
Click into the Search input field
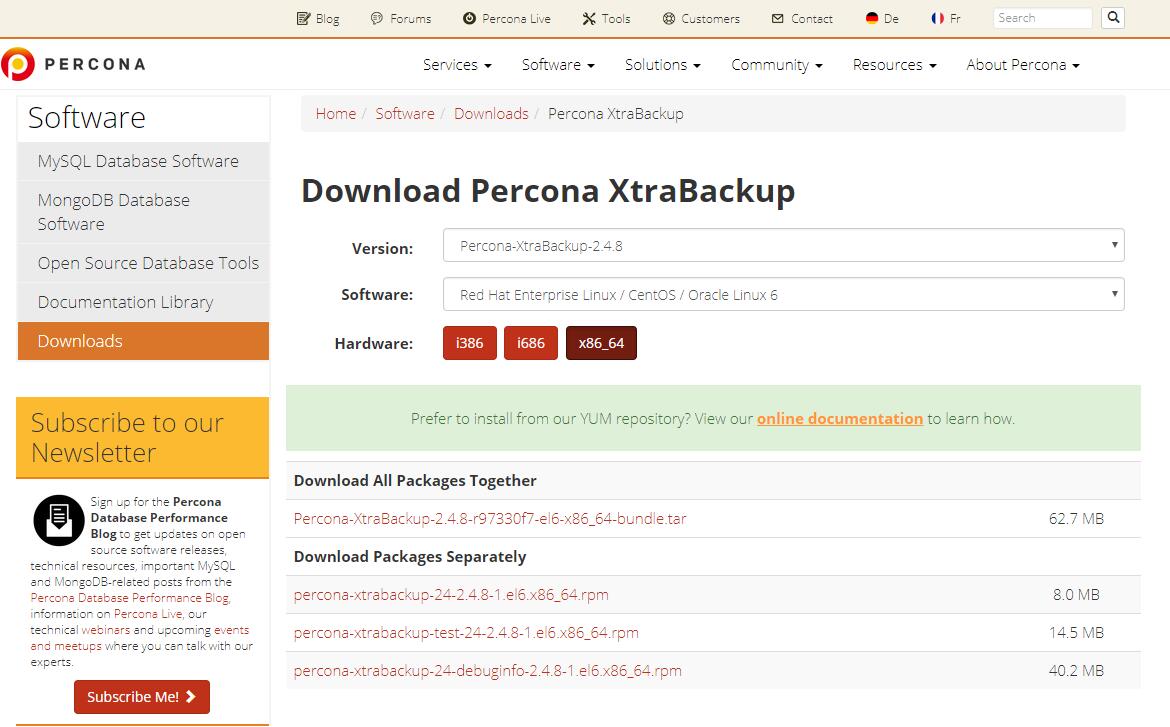point(1042,18)
